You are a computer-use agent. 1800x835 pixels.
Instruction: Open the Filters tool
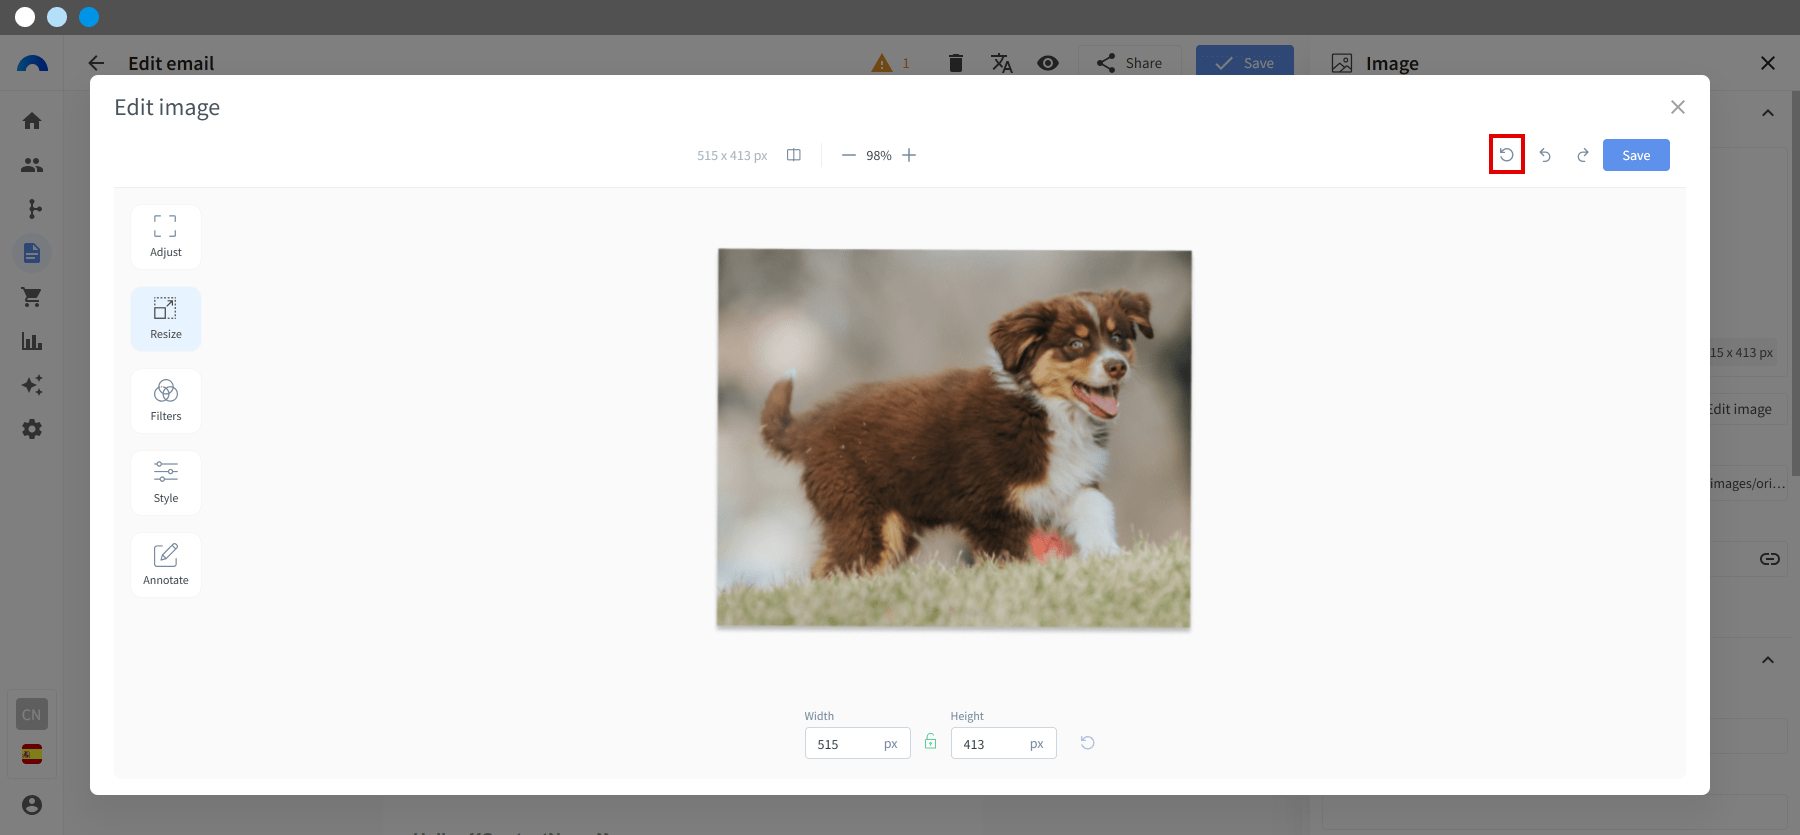166,401
